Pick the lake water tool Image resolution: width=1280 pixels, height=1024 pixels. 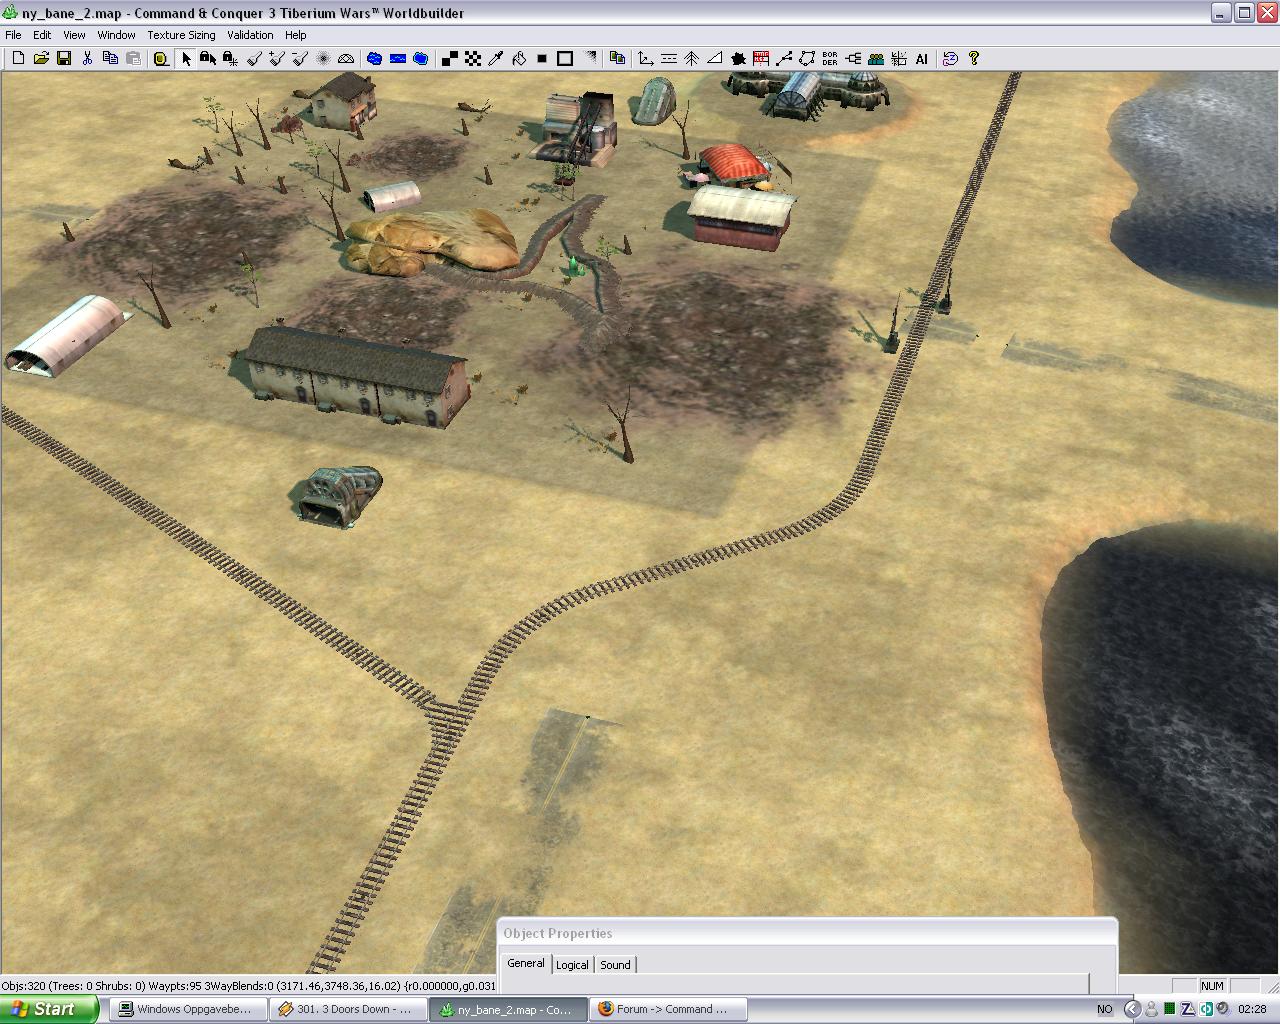click(374, 59)
